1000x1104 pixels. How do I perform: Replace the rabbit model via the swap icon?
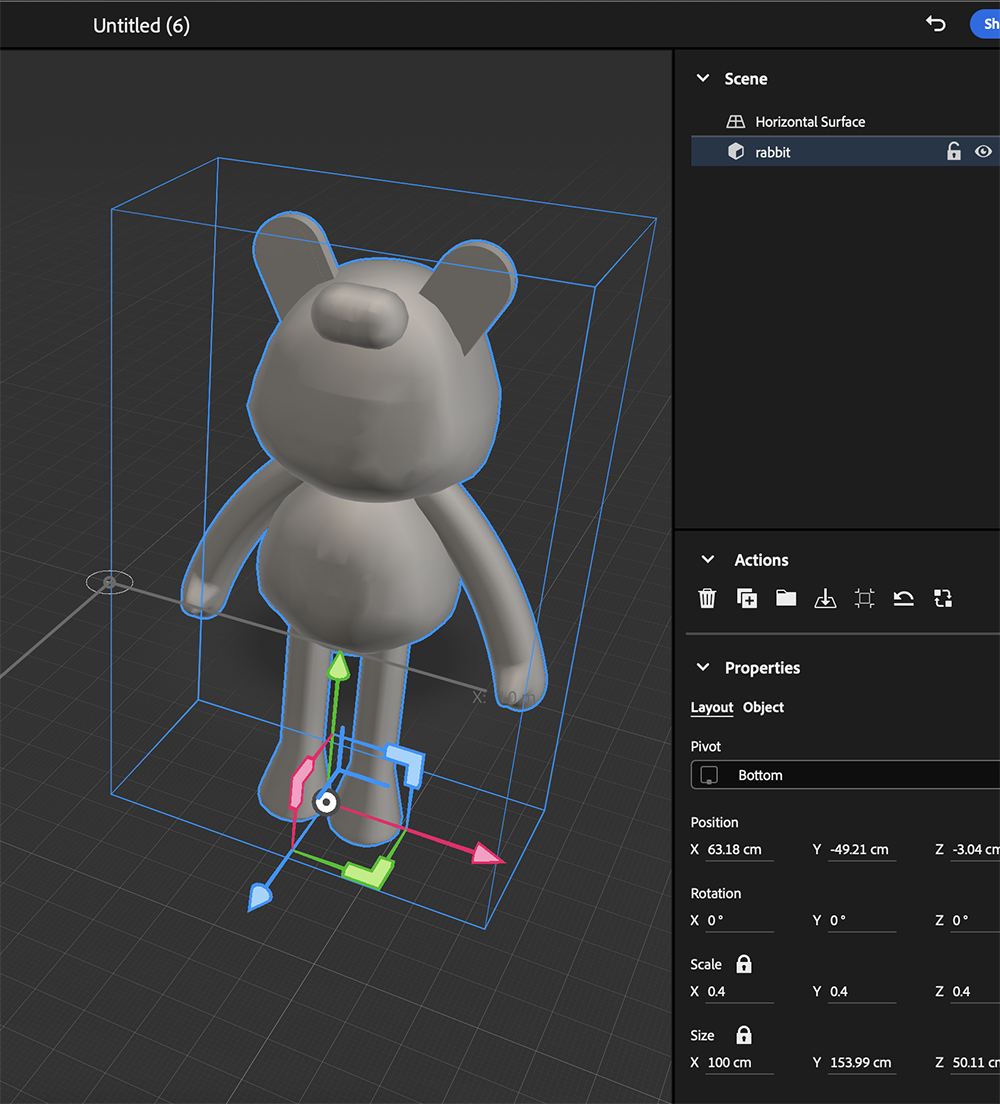[942, 597]
